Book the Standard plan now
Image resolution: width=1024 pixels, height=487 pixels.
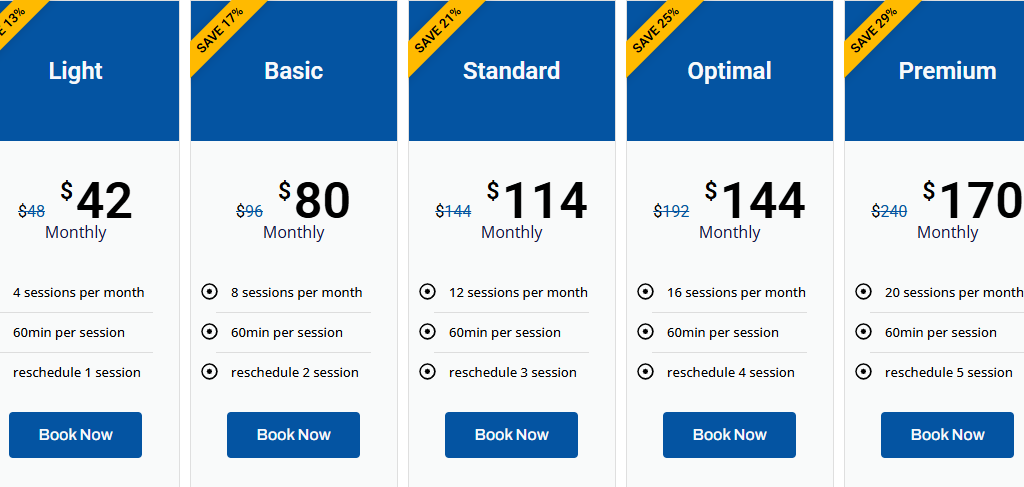coord(511,435)
